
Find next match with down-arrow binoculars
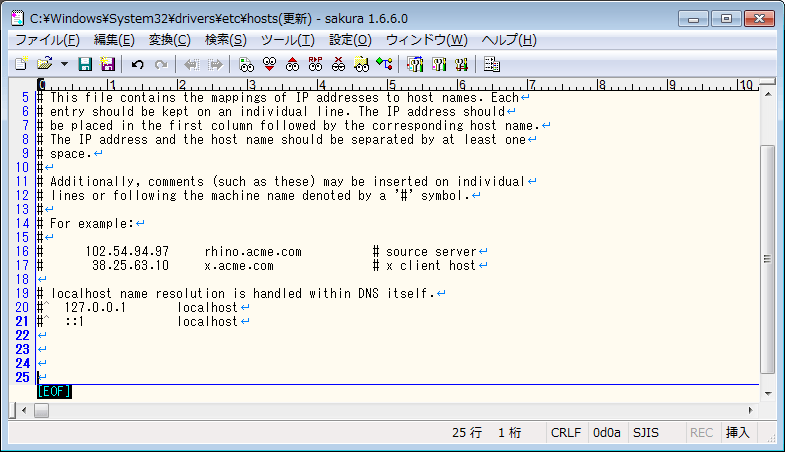coord(269,64)
